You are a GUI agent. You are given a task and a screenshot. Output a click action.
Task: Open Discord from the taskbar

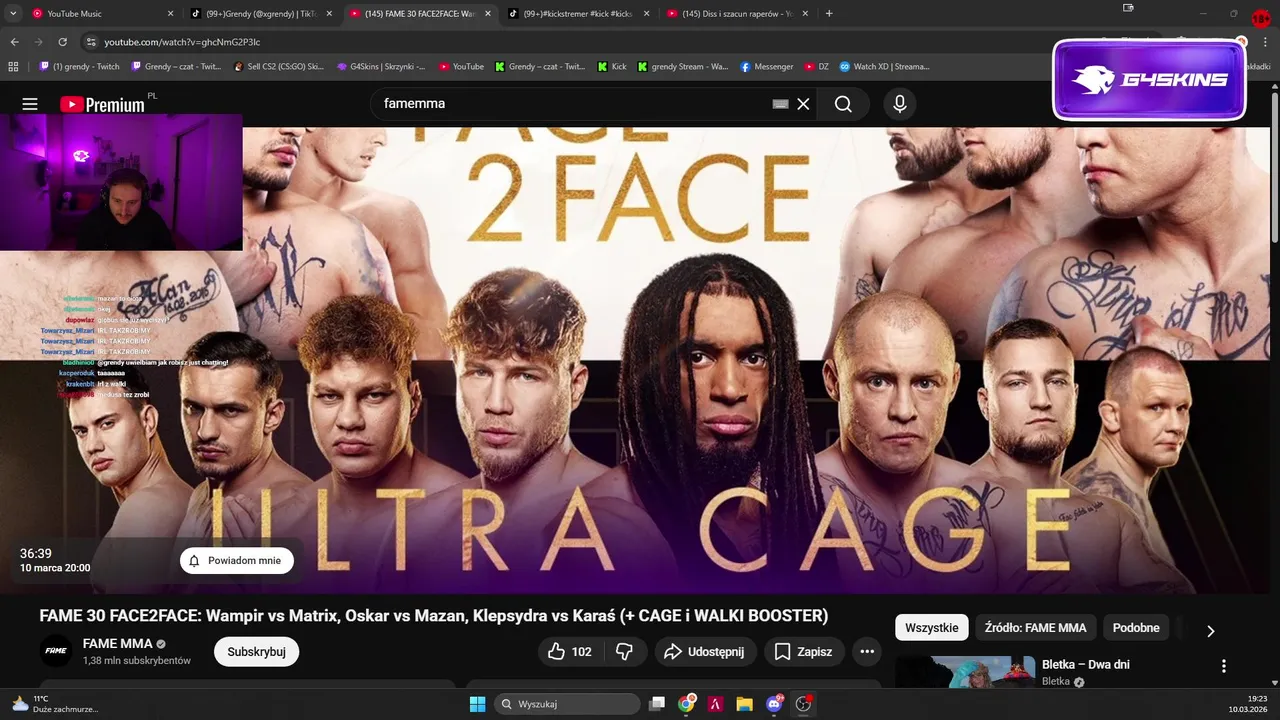coord(774,704)
